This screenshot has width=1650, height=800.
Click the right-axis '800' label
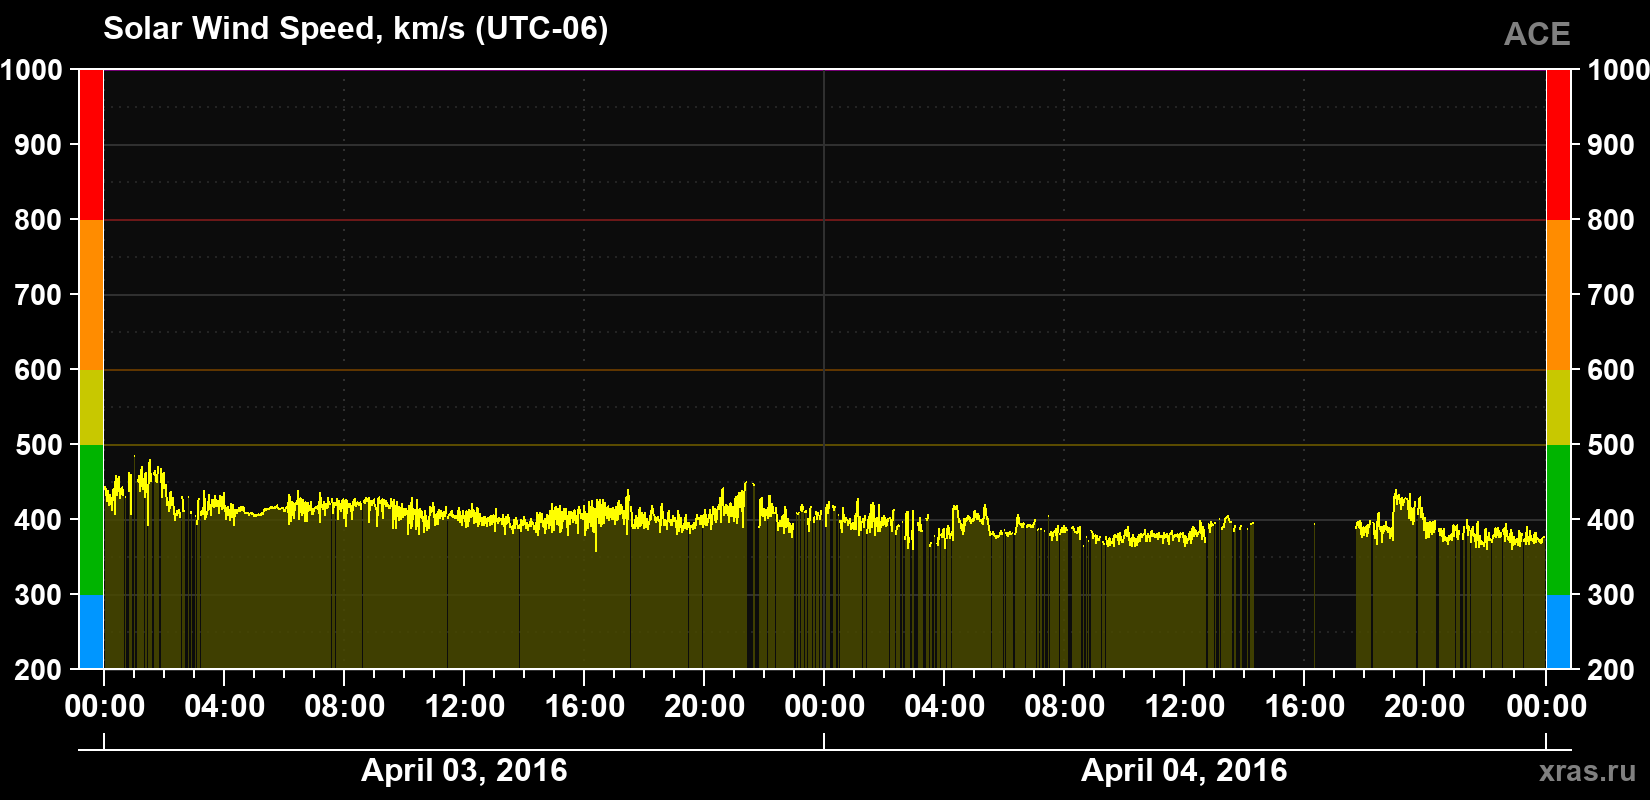[1611, 220]
